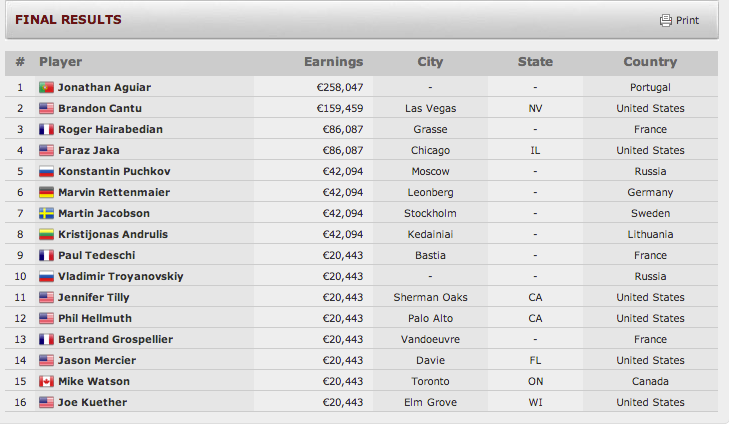The width and height of the screenshot is (729, 446).
Task: Open Brandon Cantu's player profile
Action: click(100, 108)
